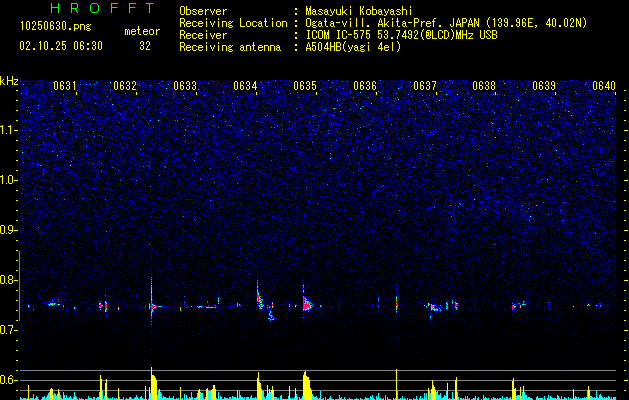Click the 0633 time marker
629x400 pixels.
tap(185, 86)
